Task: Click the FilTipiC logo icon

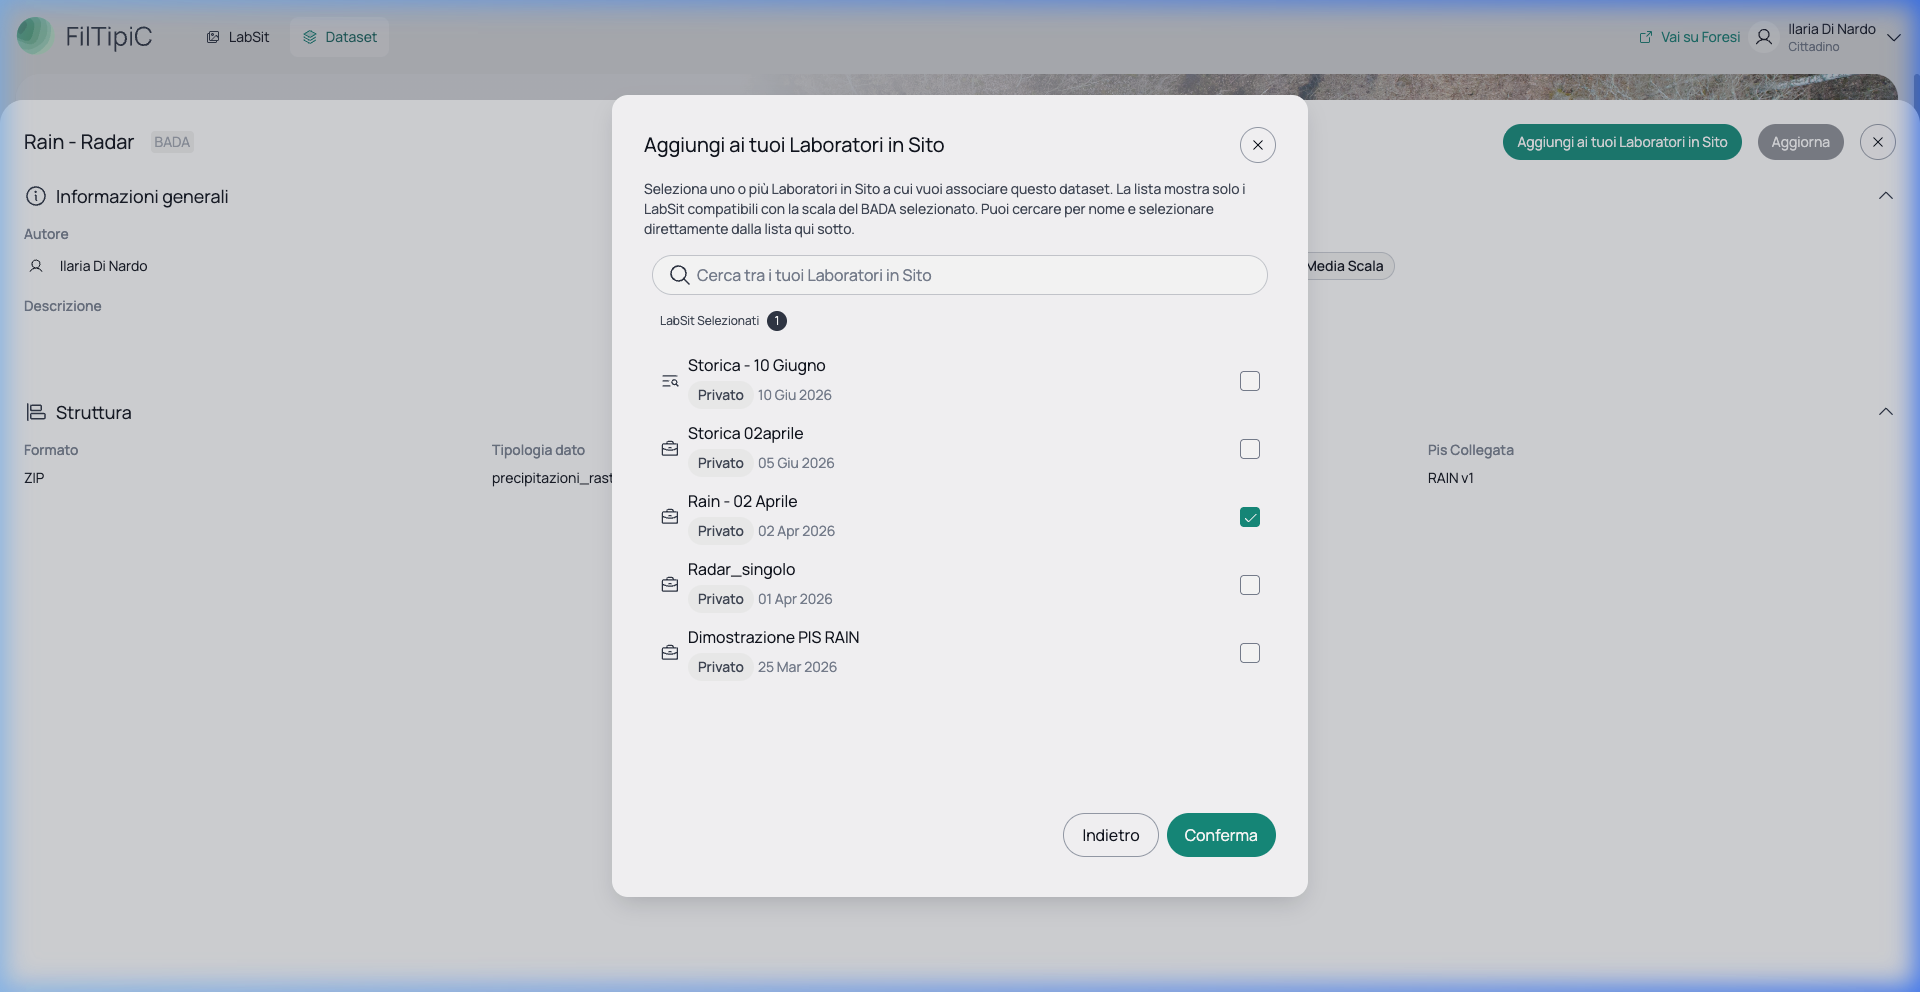Action: pos(35,36)
